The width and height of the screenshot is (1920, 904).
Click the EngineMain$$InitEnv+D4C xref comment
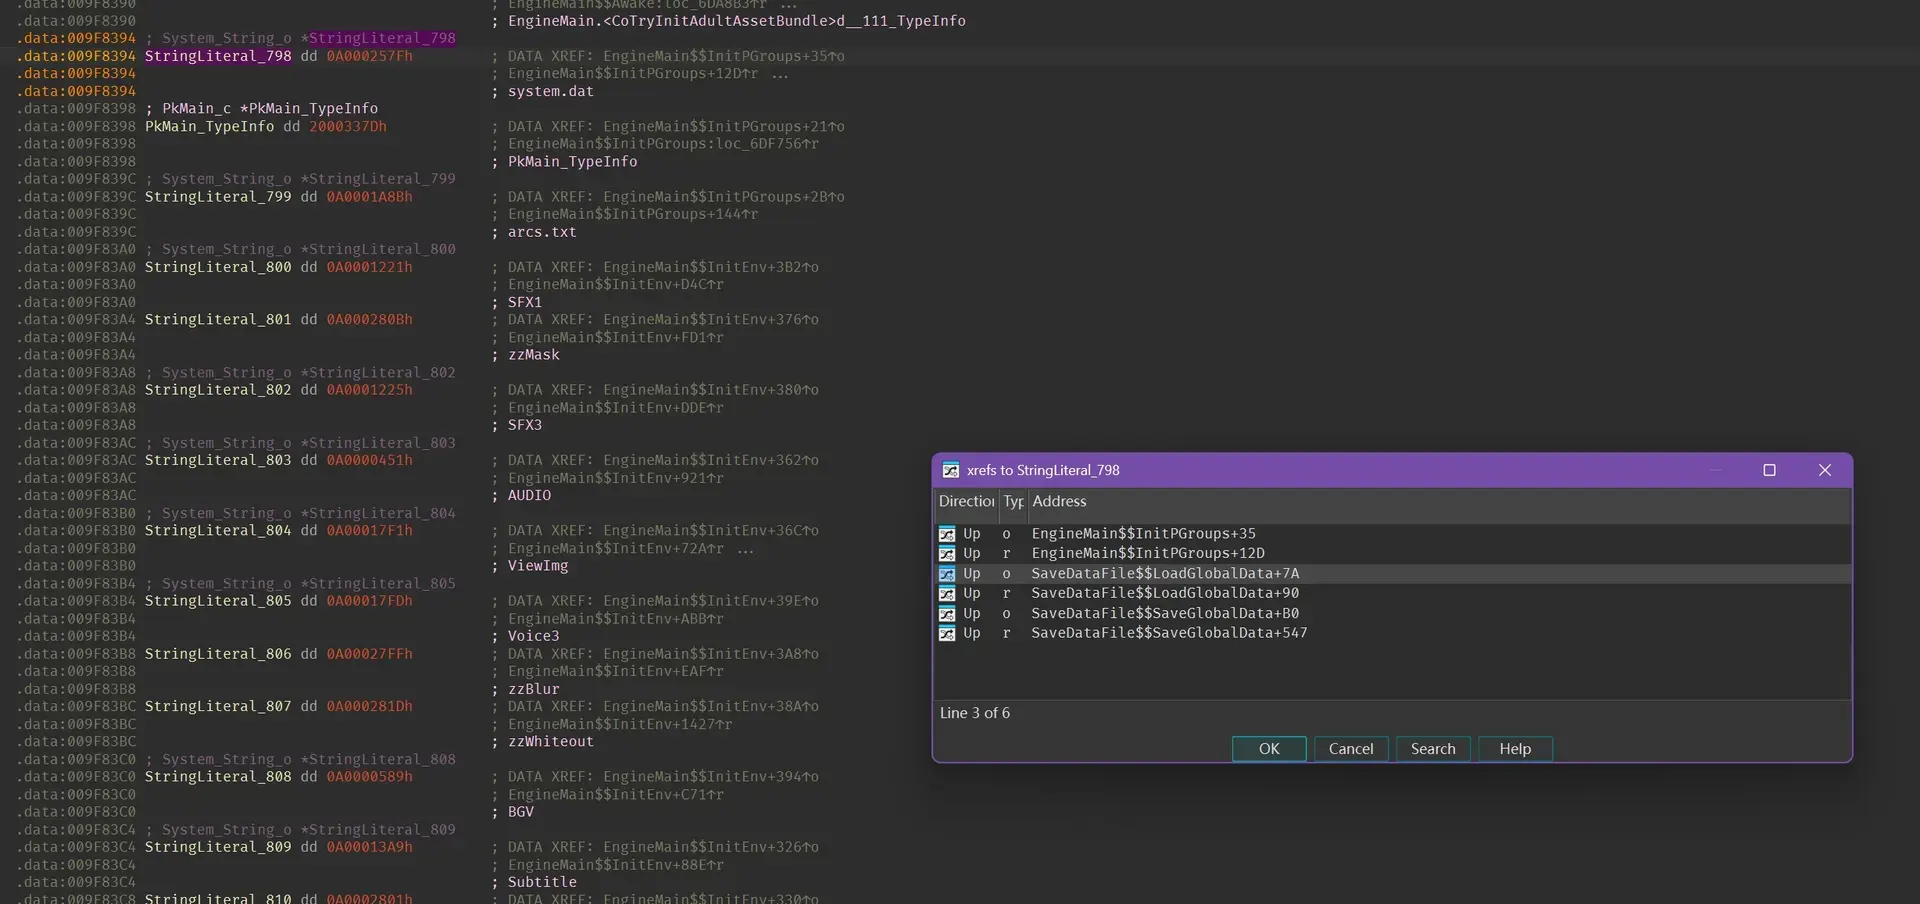pyautogui.click(x=615, y=285)
